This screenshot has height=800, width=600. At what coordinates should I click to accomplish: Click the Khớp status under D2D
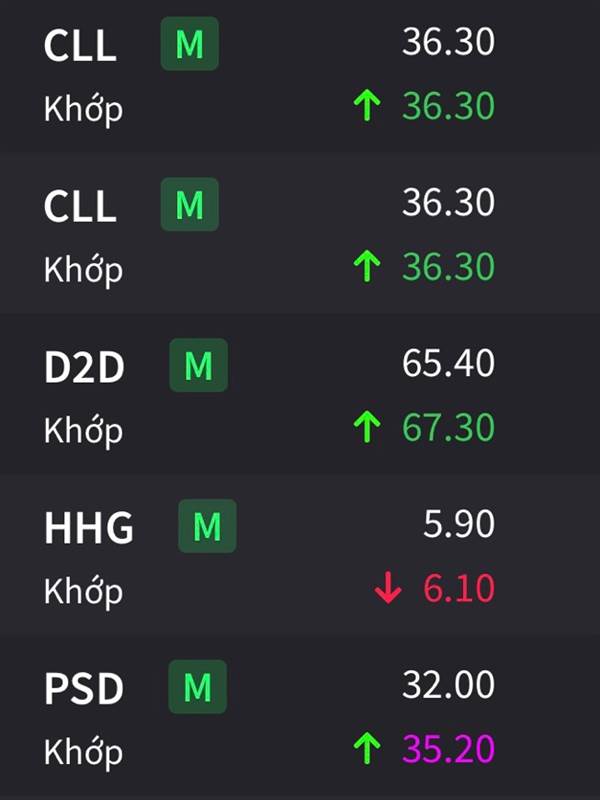coord(83,431)
